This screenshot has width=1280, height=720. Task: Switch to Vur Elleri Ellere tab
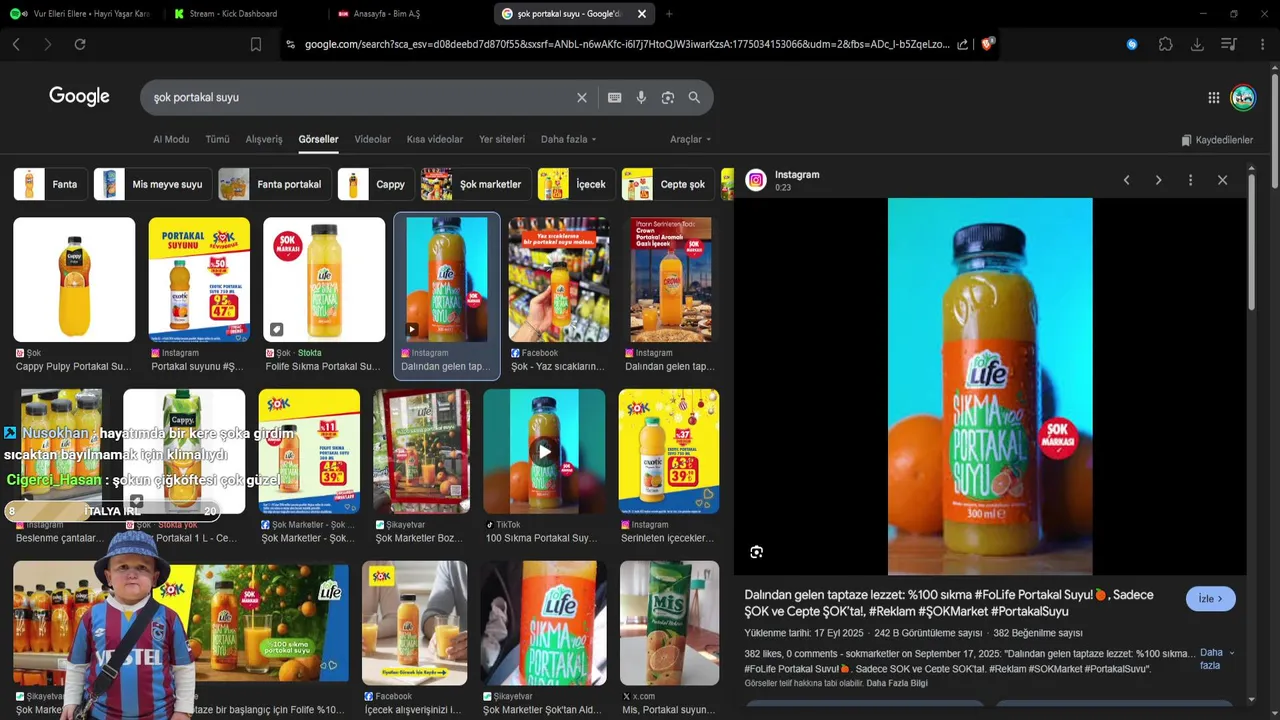click(82, 14)
